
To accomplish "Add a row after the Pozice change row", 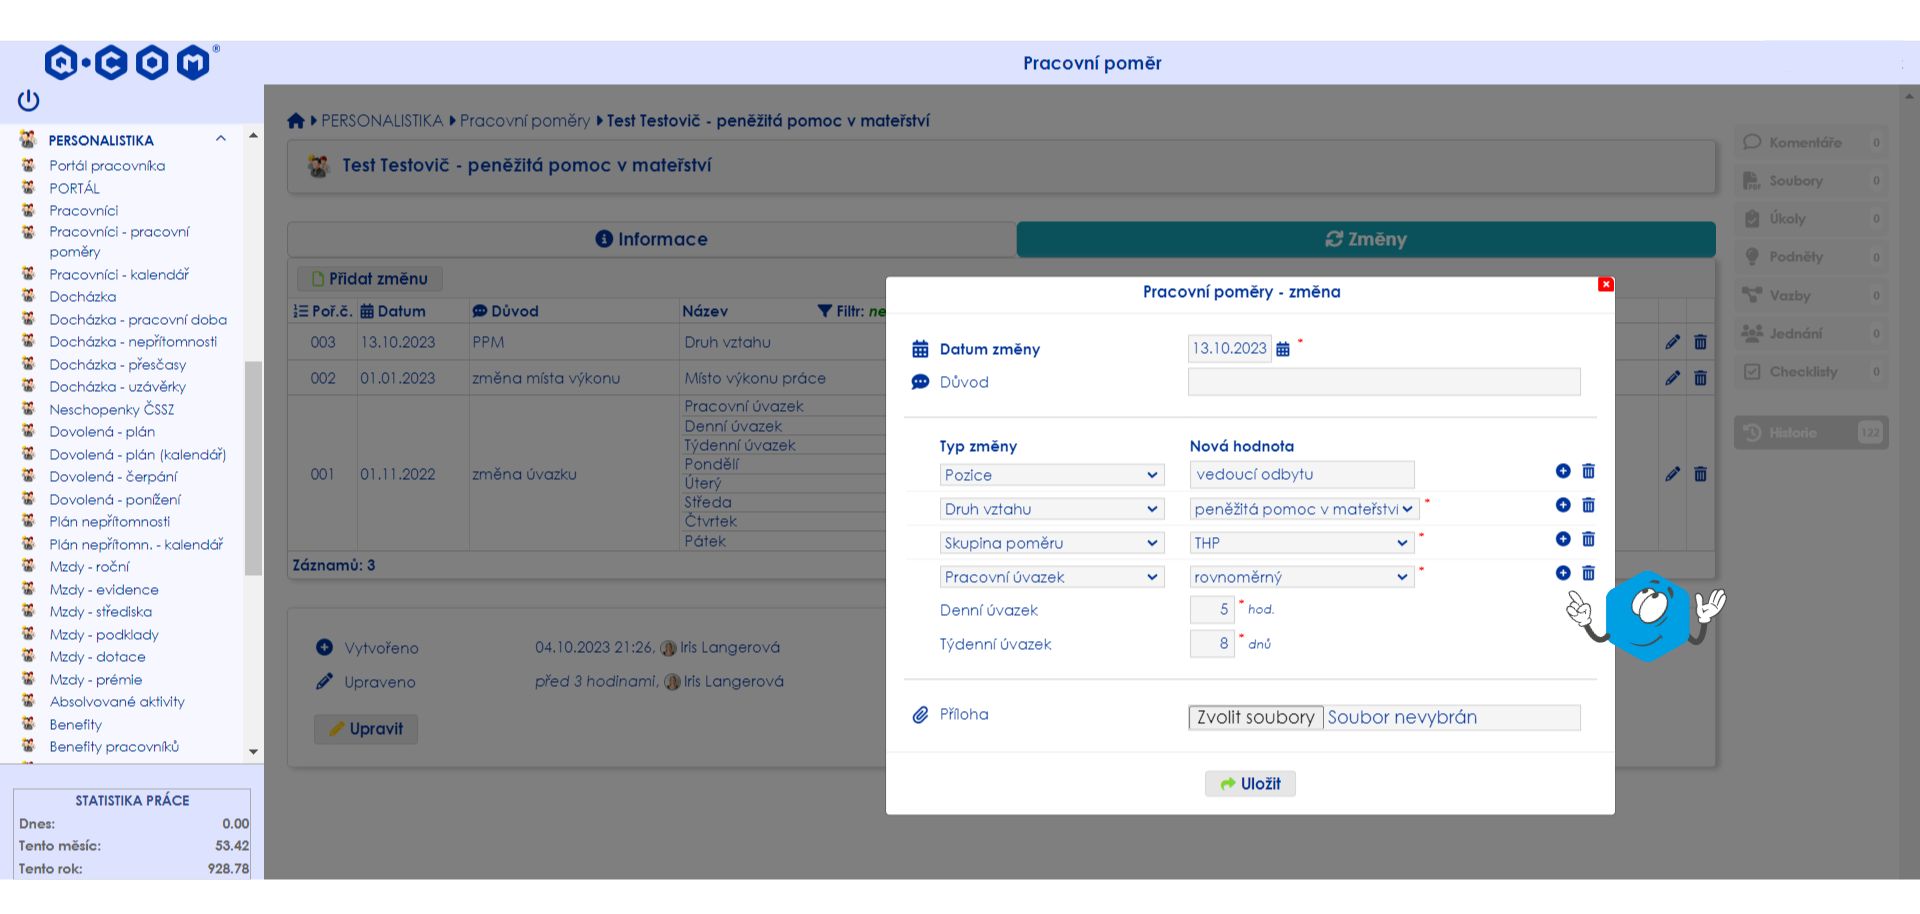I will [1563, 471].
